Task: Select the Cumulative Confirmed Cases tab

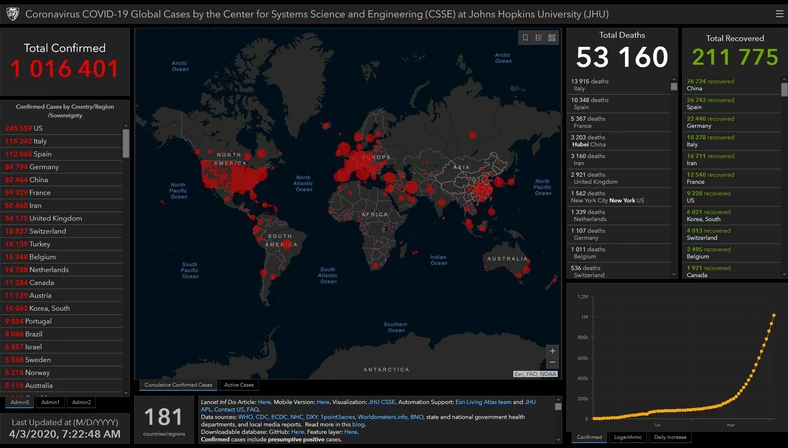Action: [x=178, y=385]
